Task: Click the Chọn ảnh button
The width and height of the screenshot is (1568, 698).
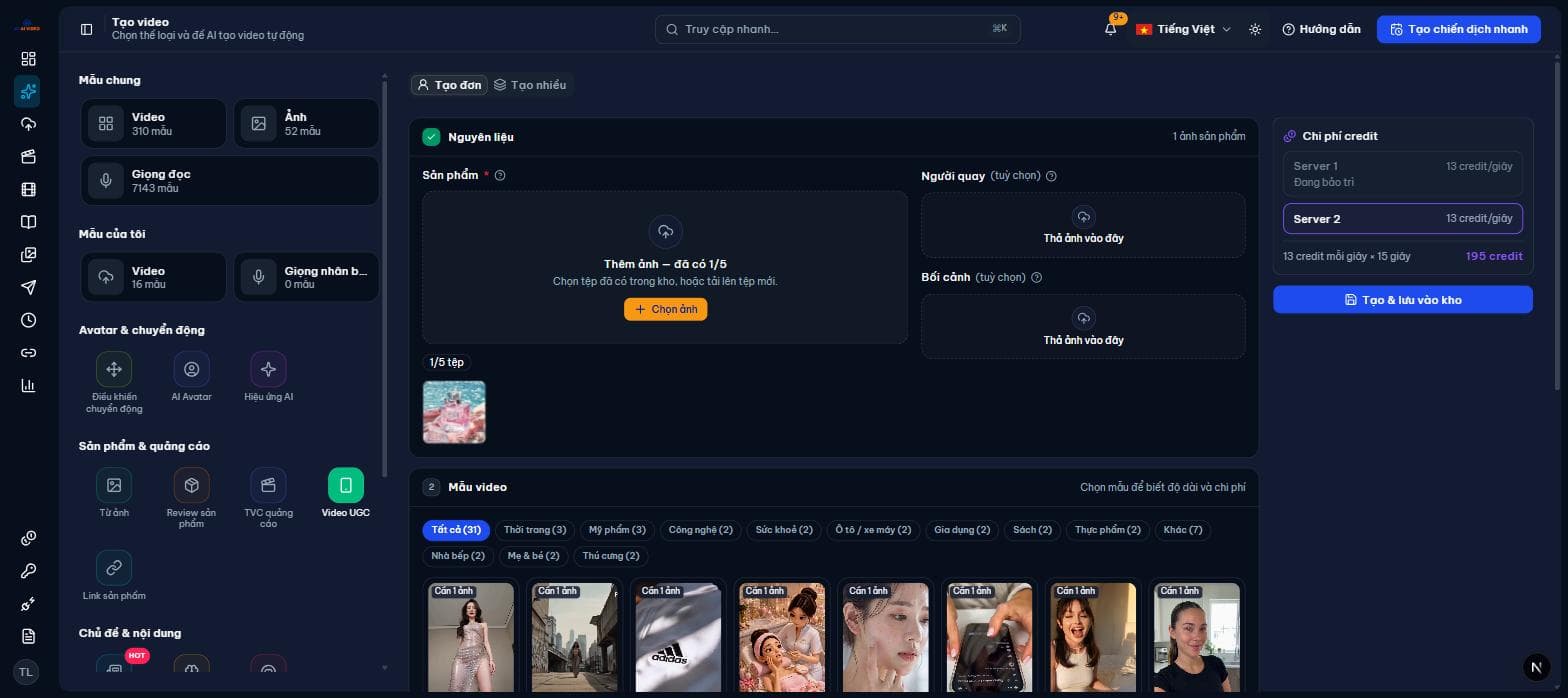Action: point(665,310)
